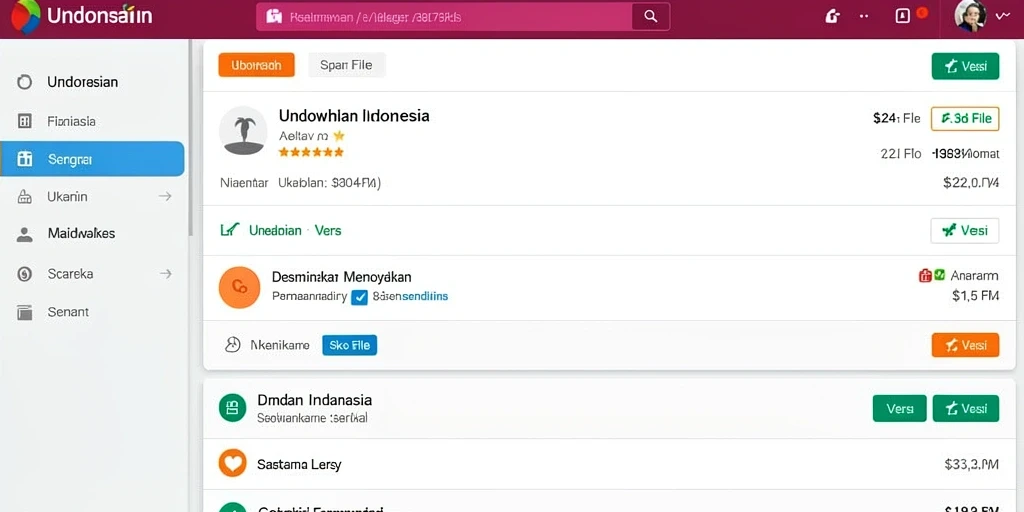Click the icon beside Fixniasia
Screen dimensions: 1024x512
click(24, 121)
